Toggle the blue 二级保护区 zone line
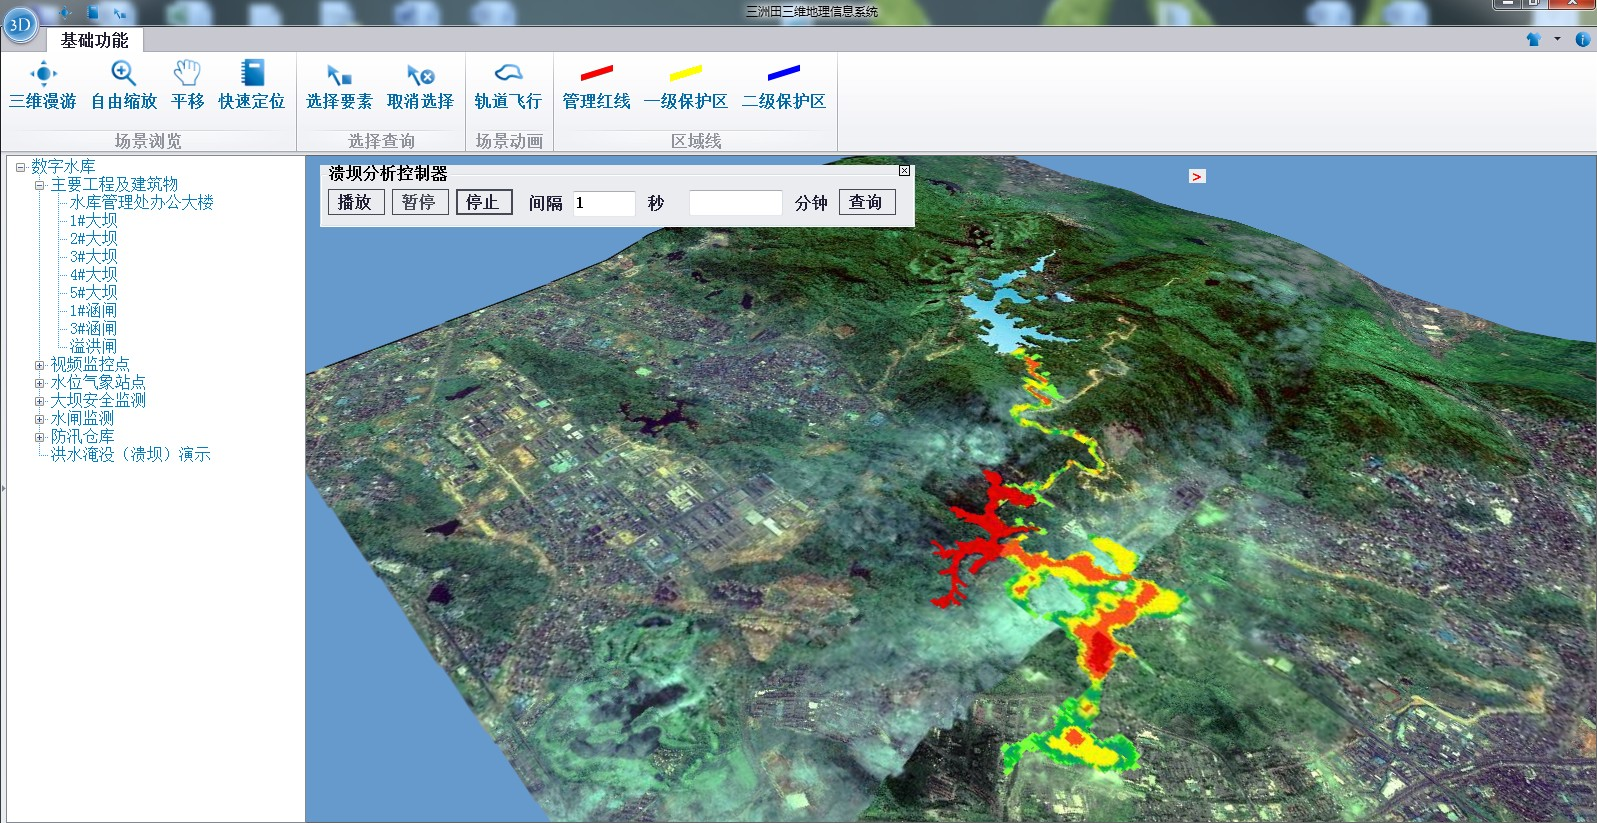 coord(783,85)
